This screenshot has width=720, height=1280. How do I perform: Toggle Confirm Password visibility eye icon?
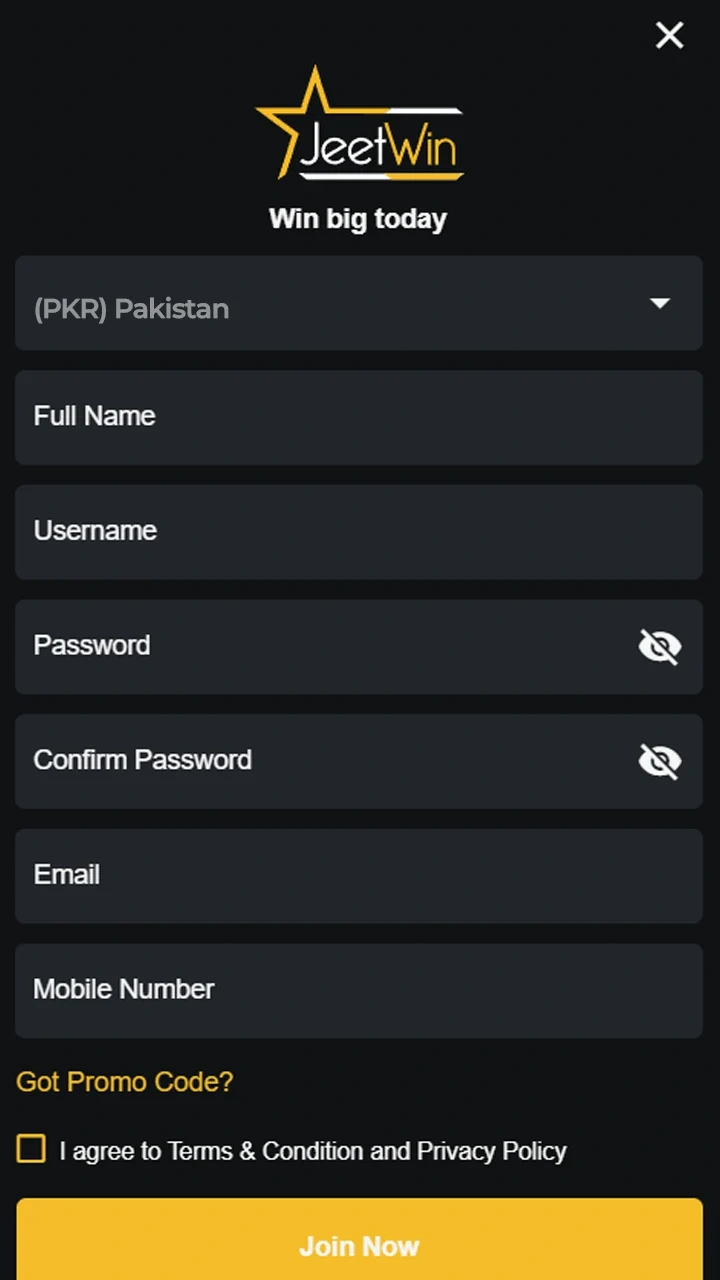(659, 761)
